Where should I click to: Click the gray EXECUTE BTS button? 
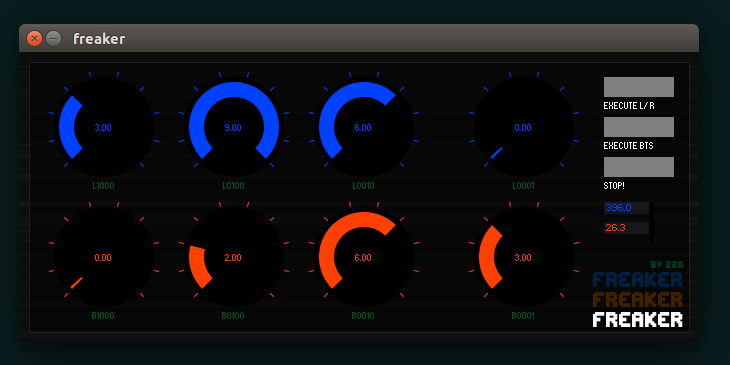[x=638, y=127]
